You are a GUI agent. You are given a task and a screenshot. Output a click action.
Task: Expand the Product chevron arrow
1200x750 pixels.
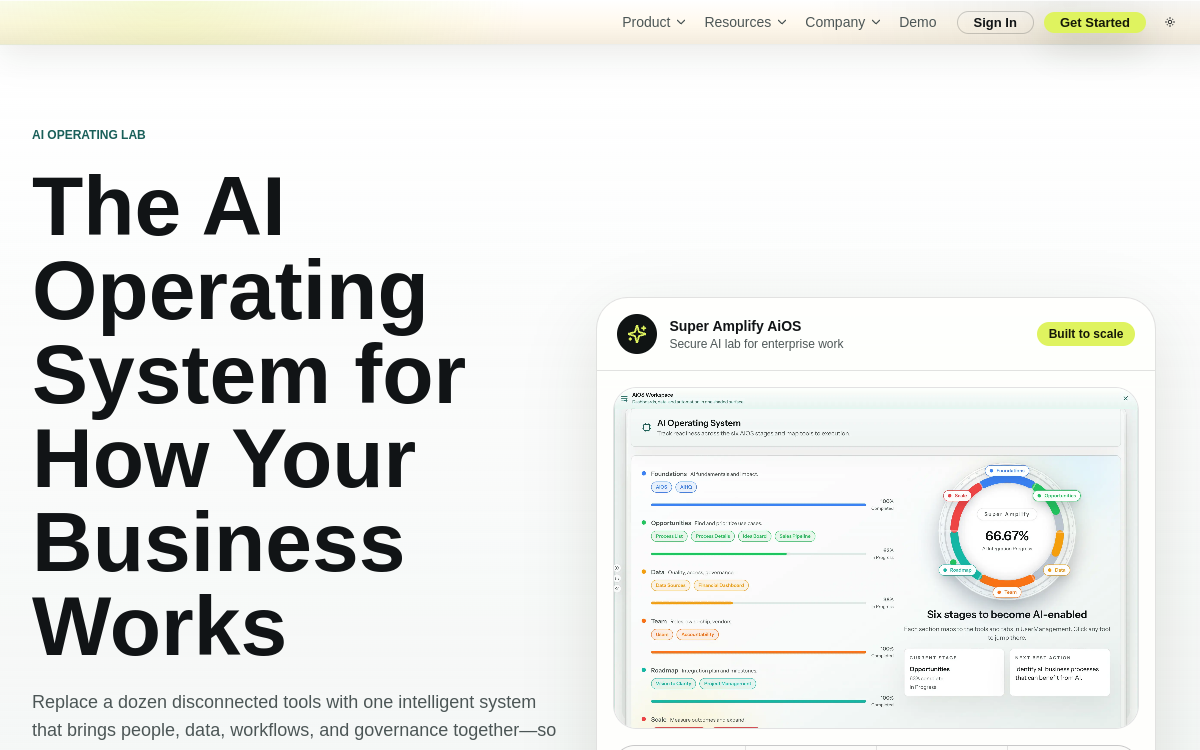(x=681, y=22)
